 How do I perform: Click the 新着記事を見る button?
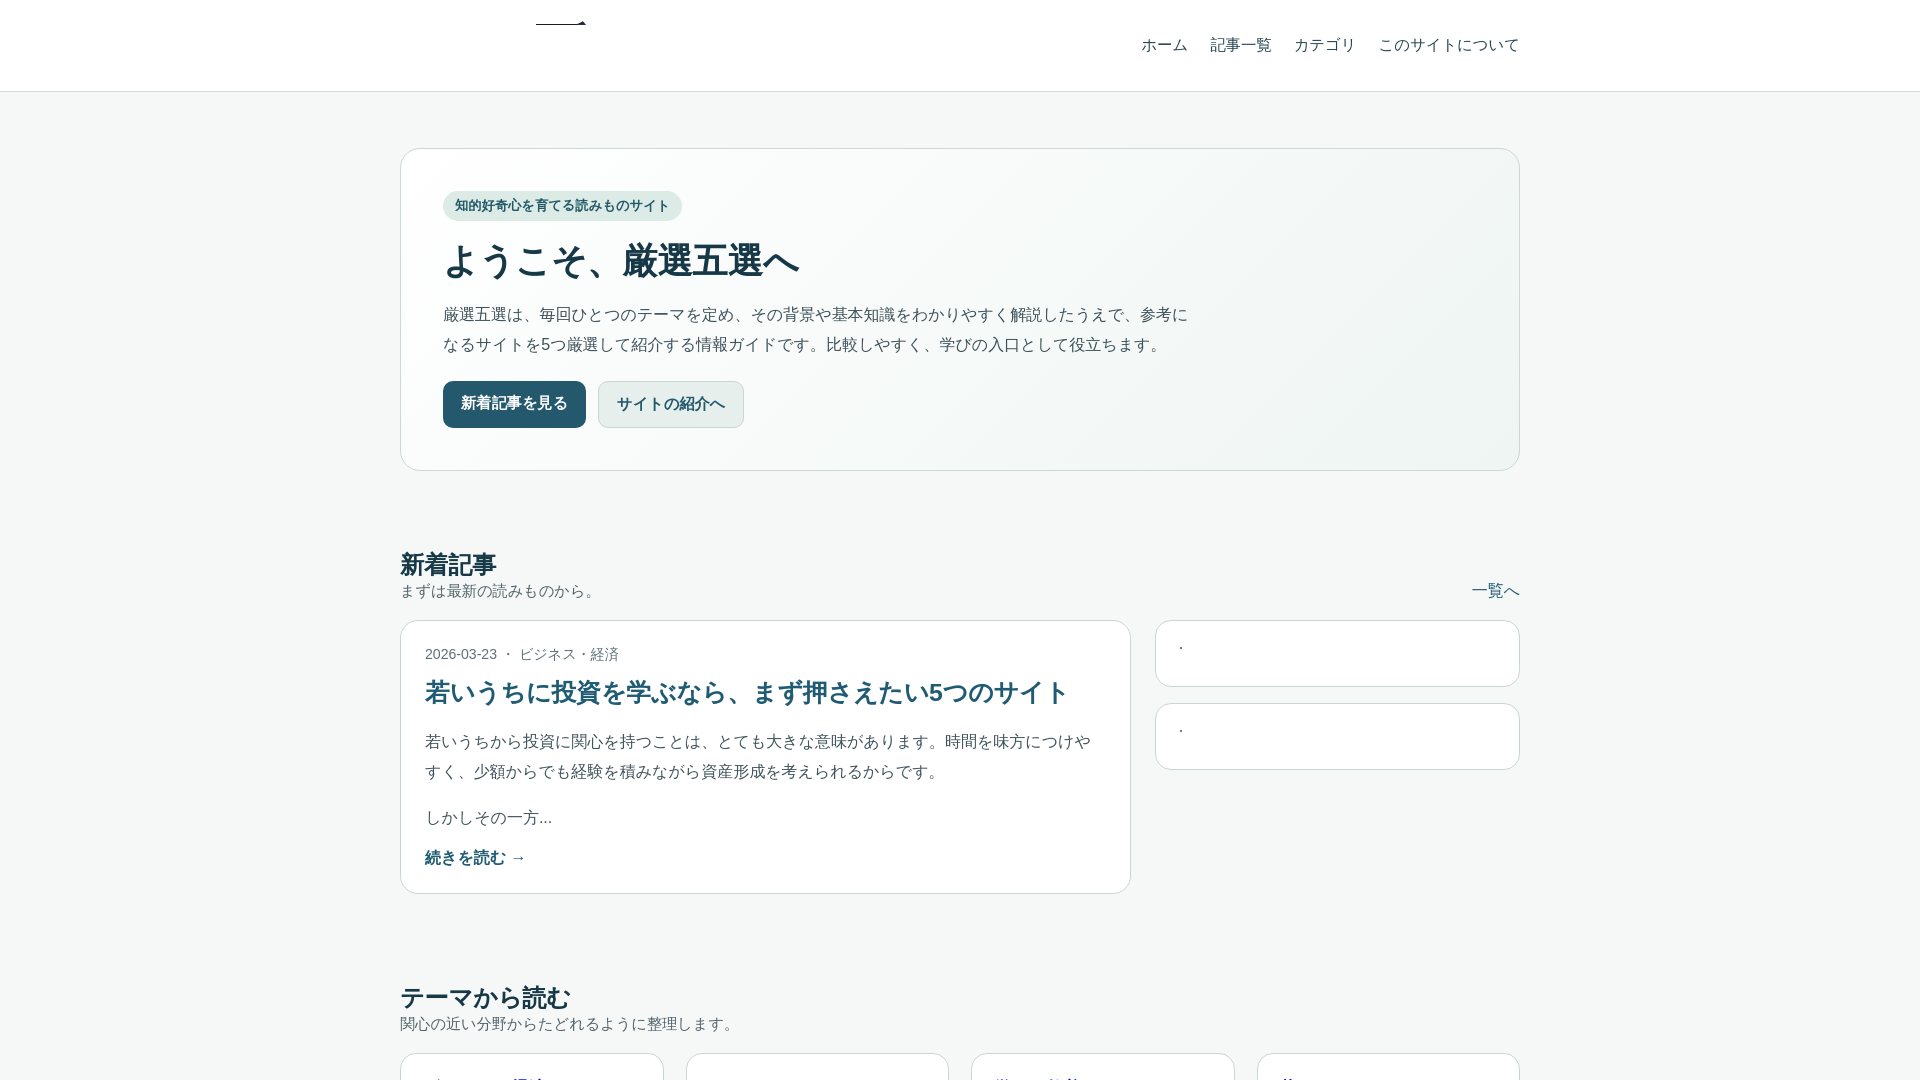click(x=514, y=404)
